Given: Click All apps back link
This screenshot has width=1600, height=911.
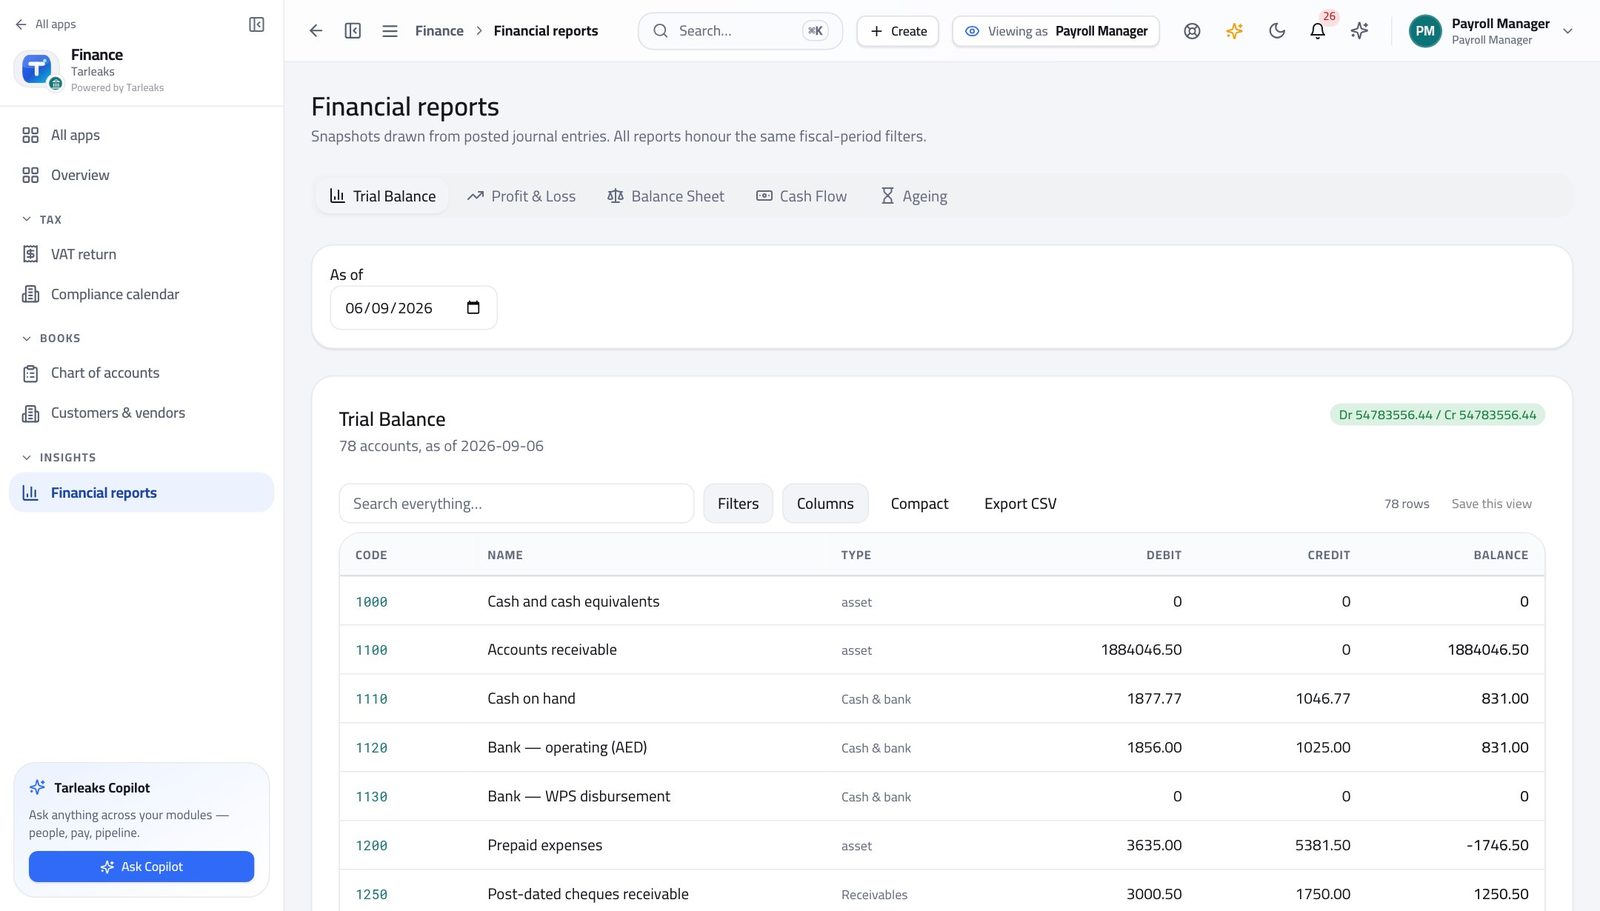Looking at the screenshot, I should point(46,24).
